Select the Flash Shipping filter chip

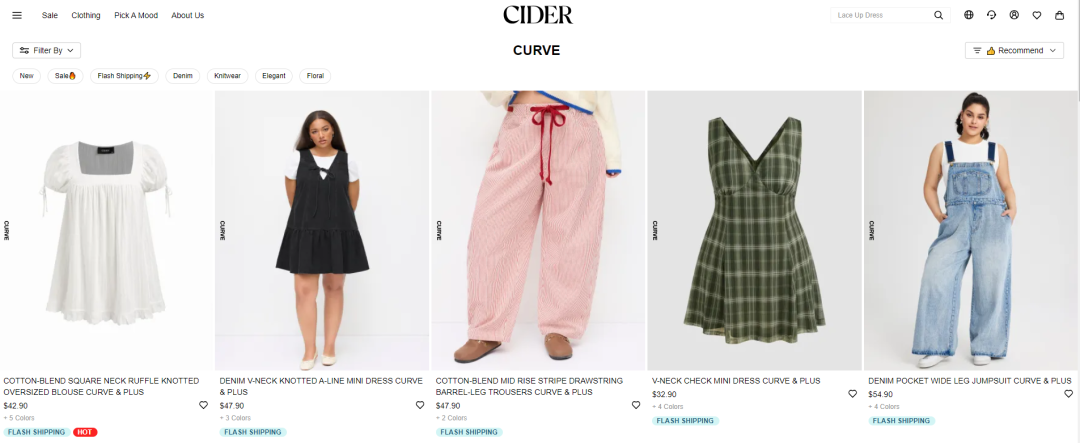(x=125, y=76)
